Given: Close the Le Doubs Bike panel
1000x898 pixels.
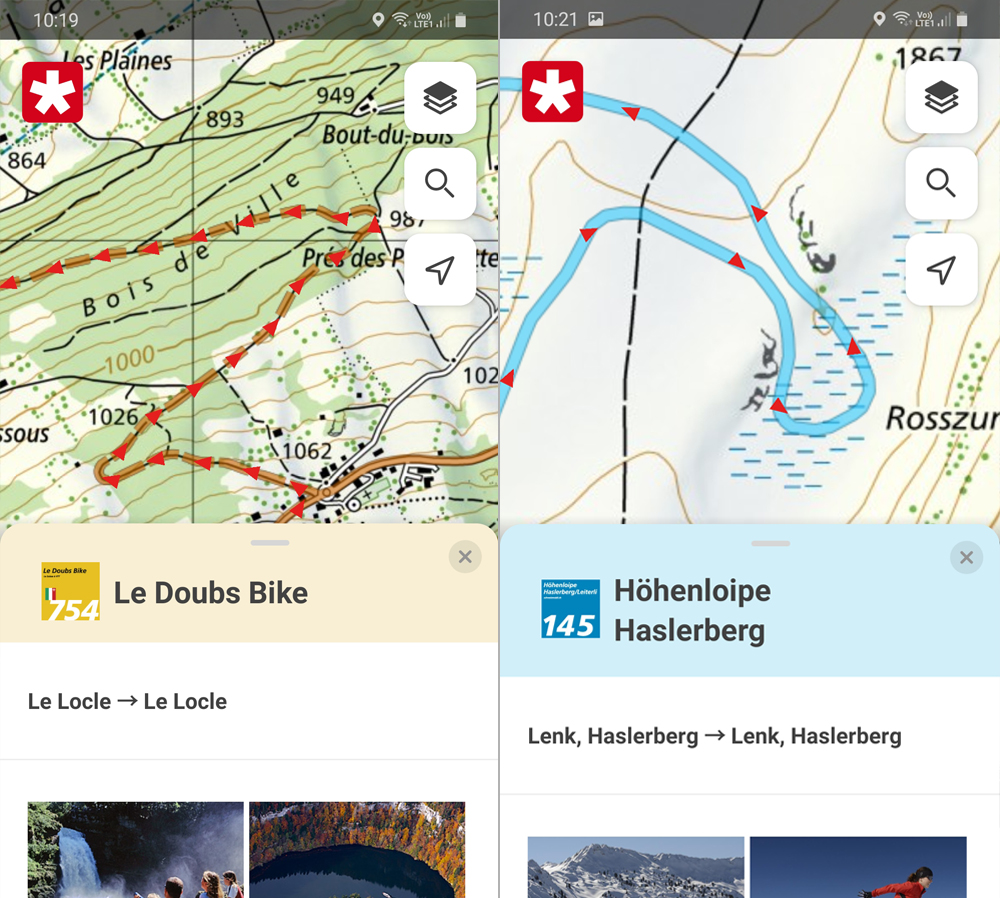Looking at the screenshot, I should (x=465, y=557).
